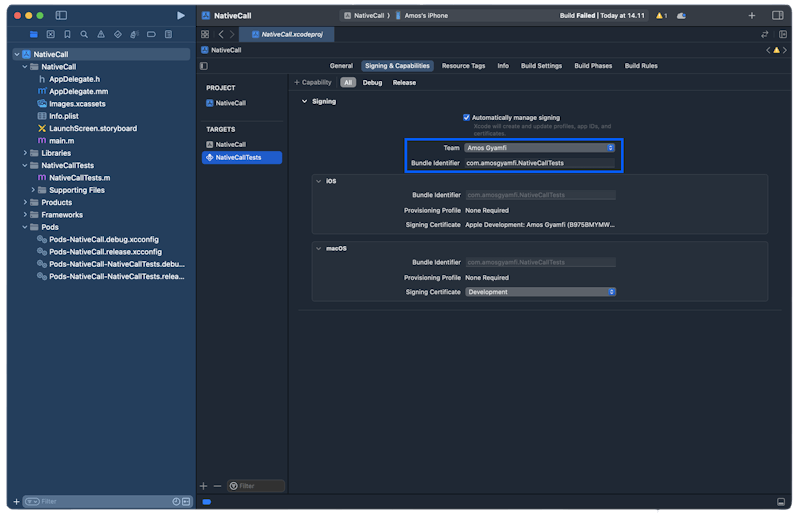The width and height of the screenshot is (800, 516).
Task: Open the Breakpoint navigator
Action: (x=151, y=34)
